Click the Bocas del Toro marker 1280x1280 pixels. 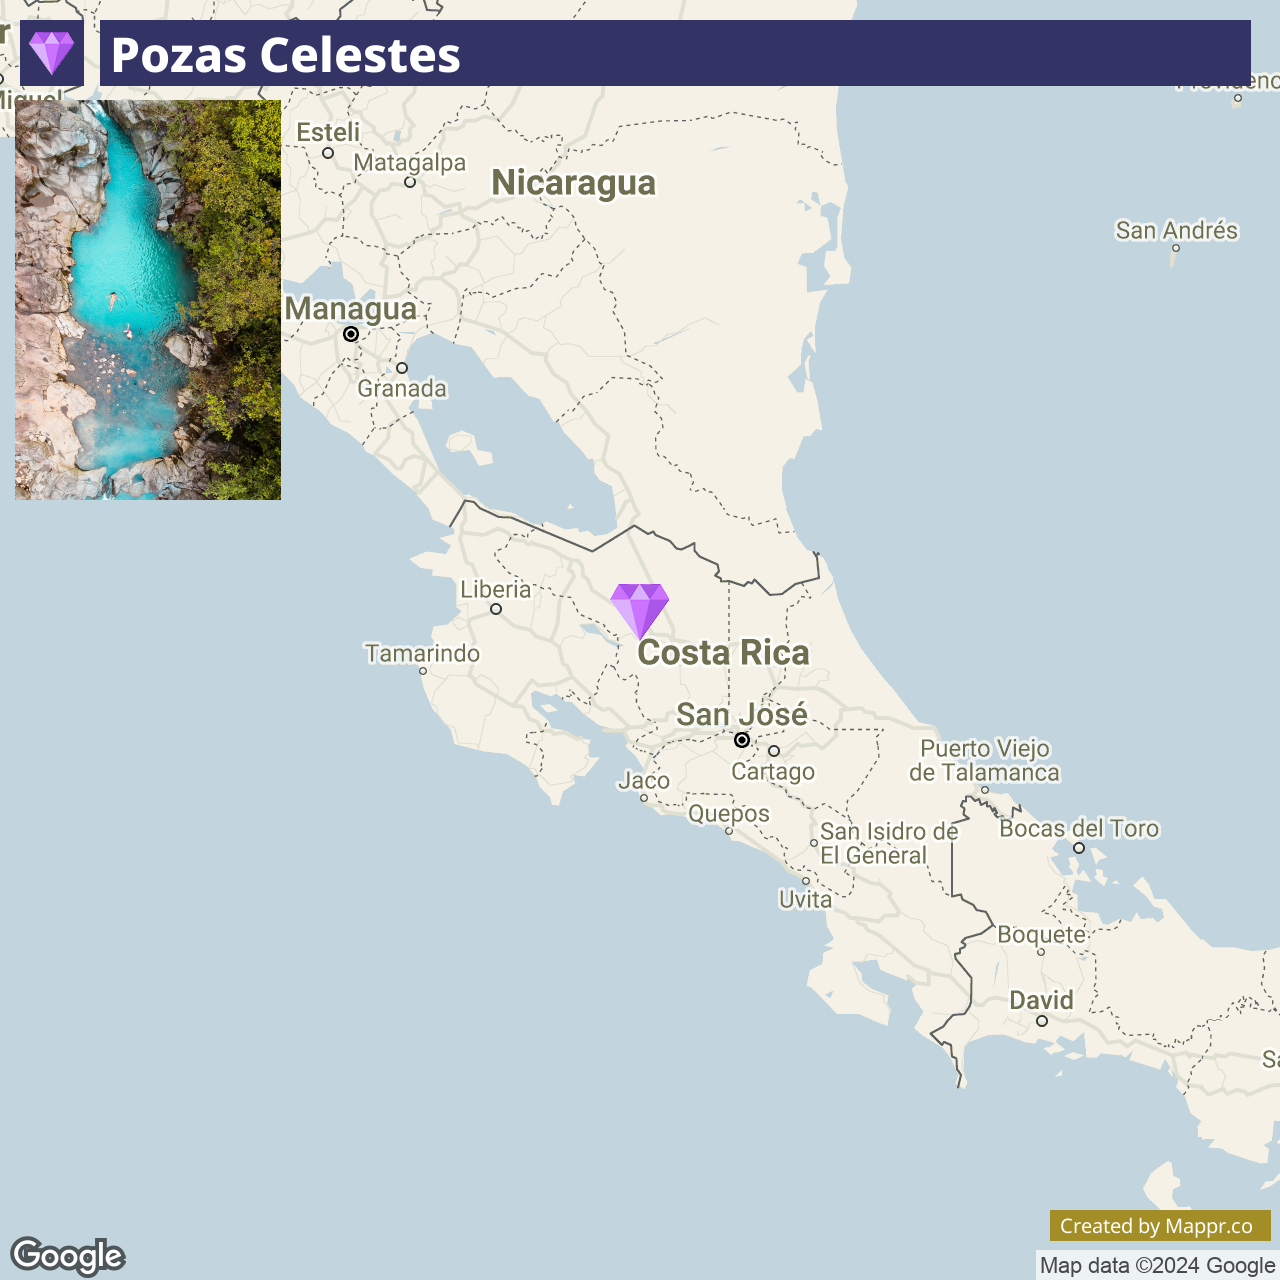1079,848
